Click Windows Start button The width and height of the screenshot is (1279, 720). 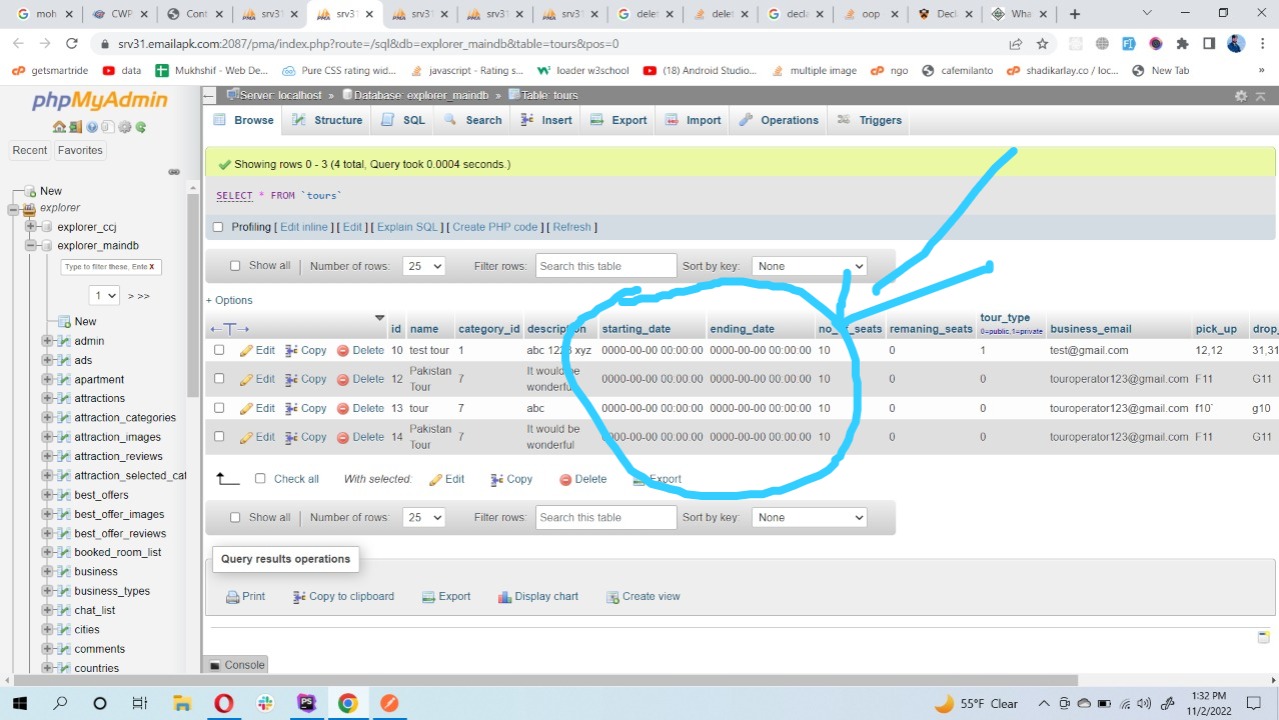(19, 703)
